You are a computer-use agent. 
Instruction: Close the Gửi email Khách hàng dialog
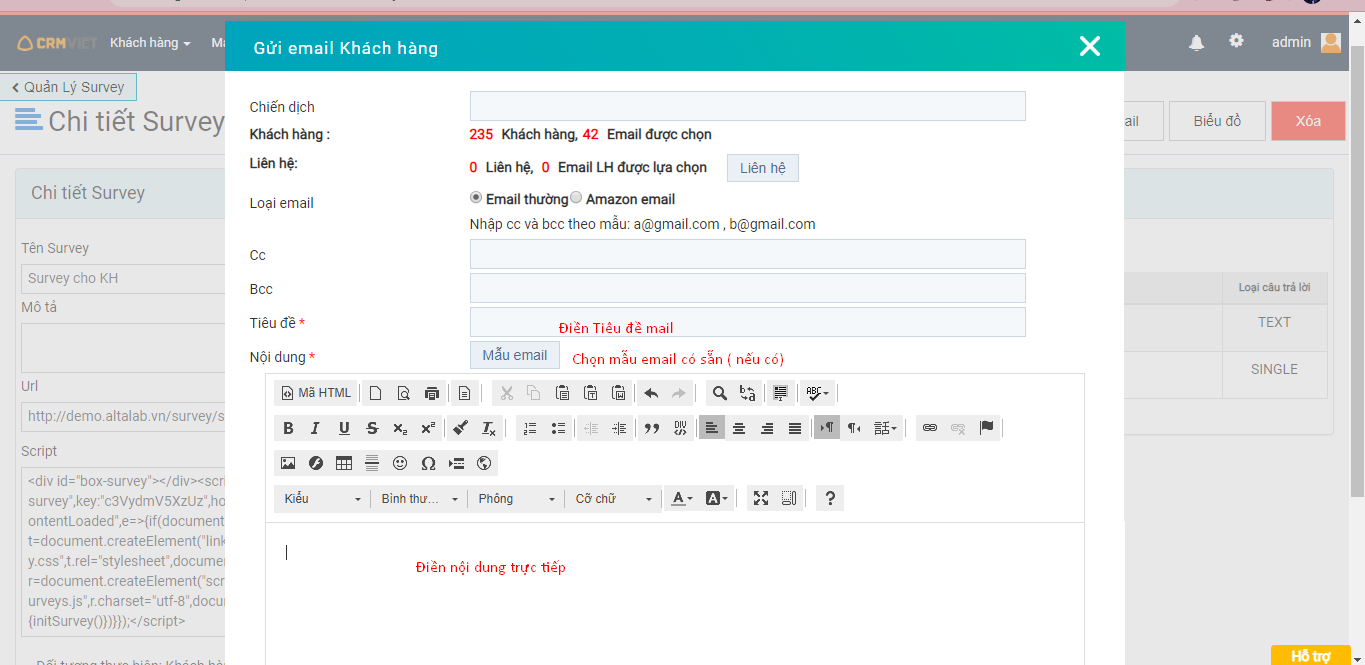coord(1090,46)
